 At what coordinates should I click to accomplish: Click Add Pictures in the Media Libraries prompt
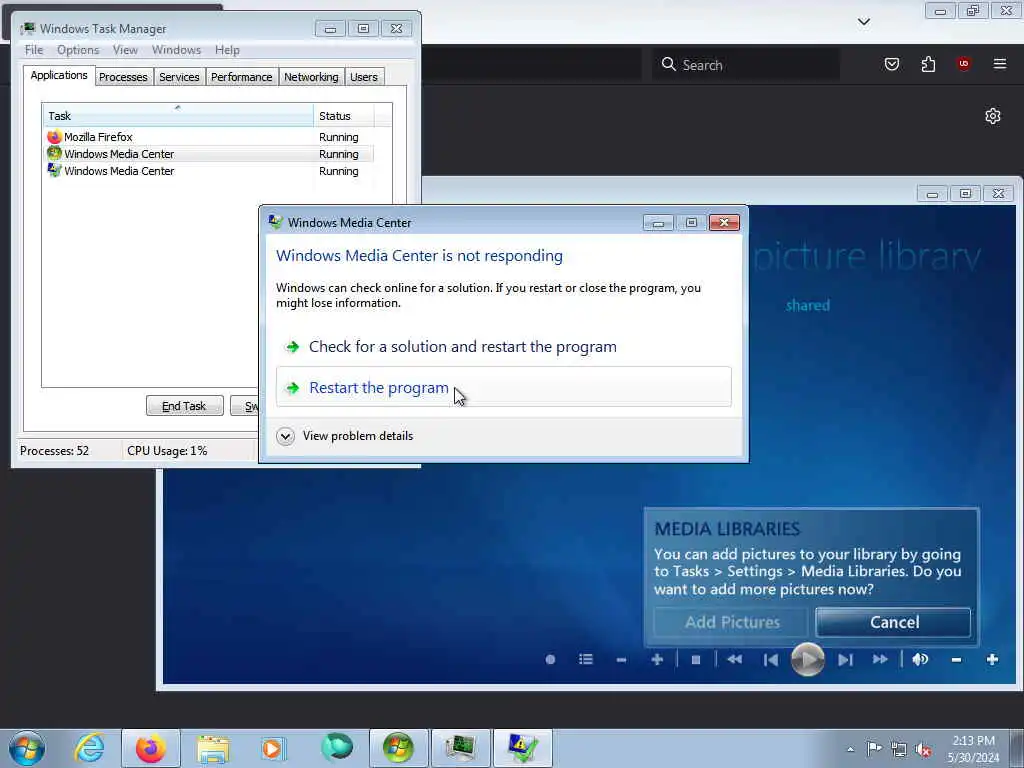(731, 622)
